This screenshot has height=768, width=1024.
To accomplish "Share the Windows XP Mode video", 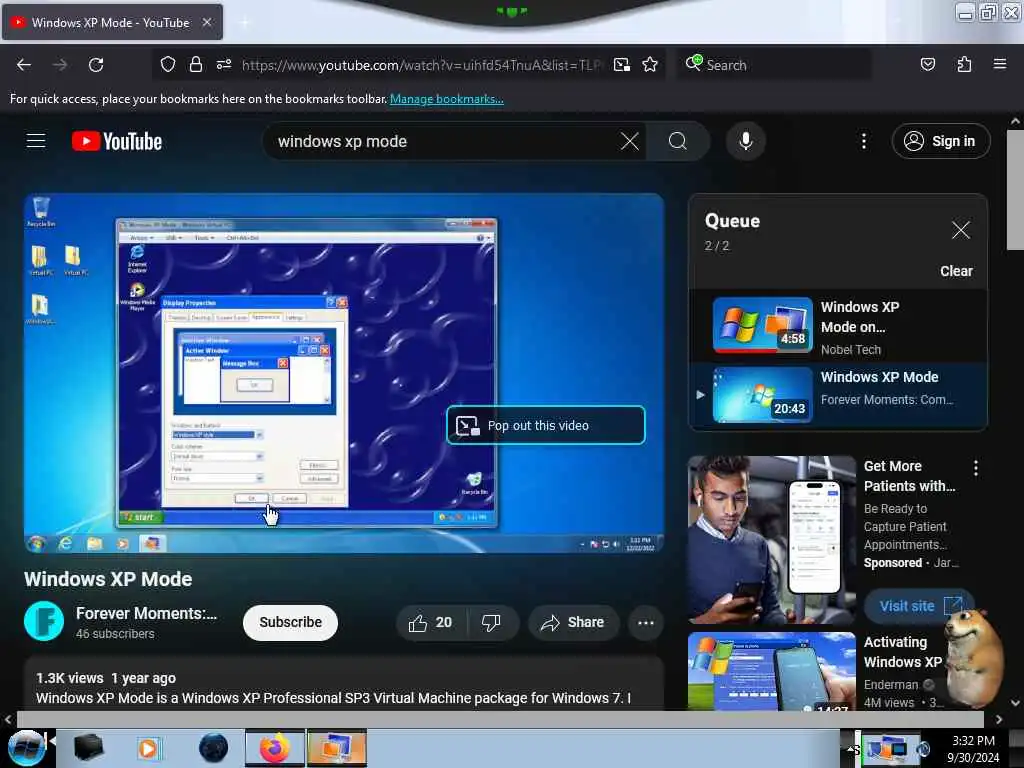I will (x=572, y=623).
